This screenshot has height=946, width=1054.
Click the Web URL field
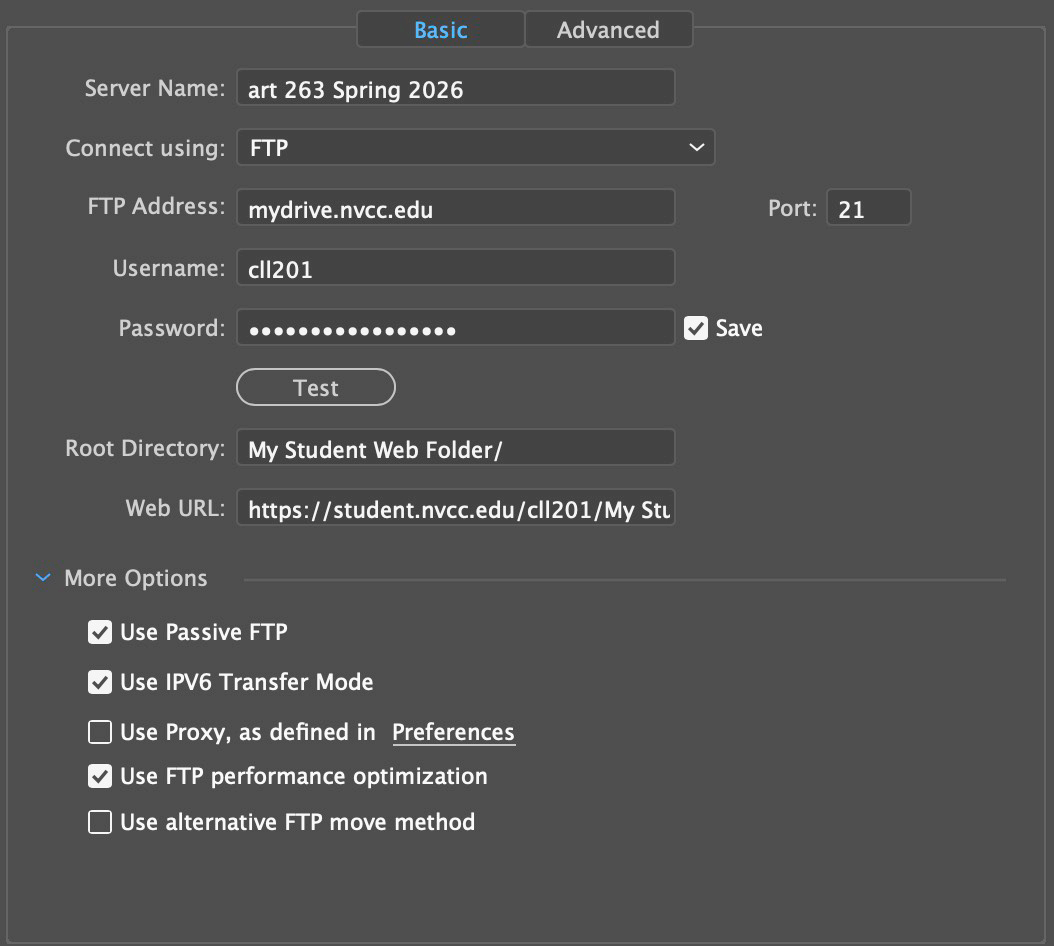coord(455,509)
